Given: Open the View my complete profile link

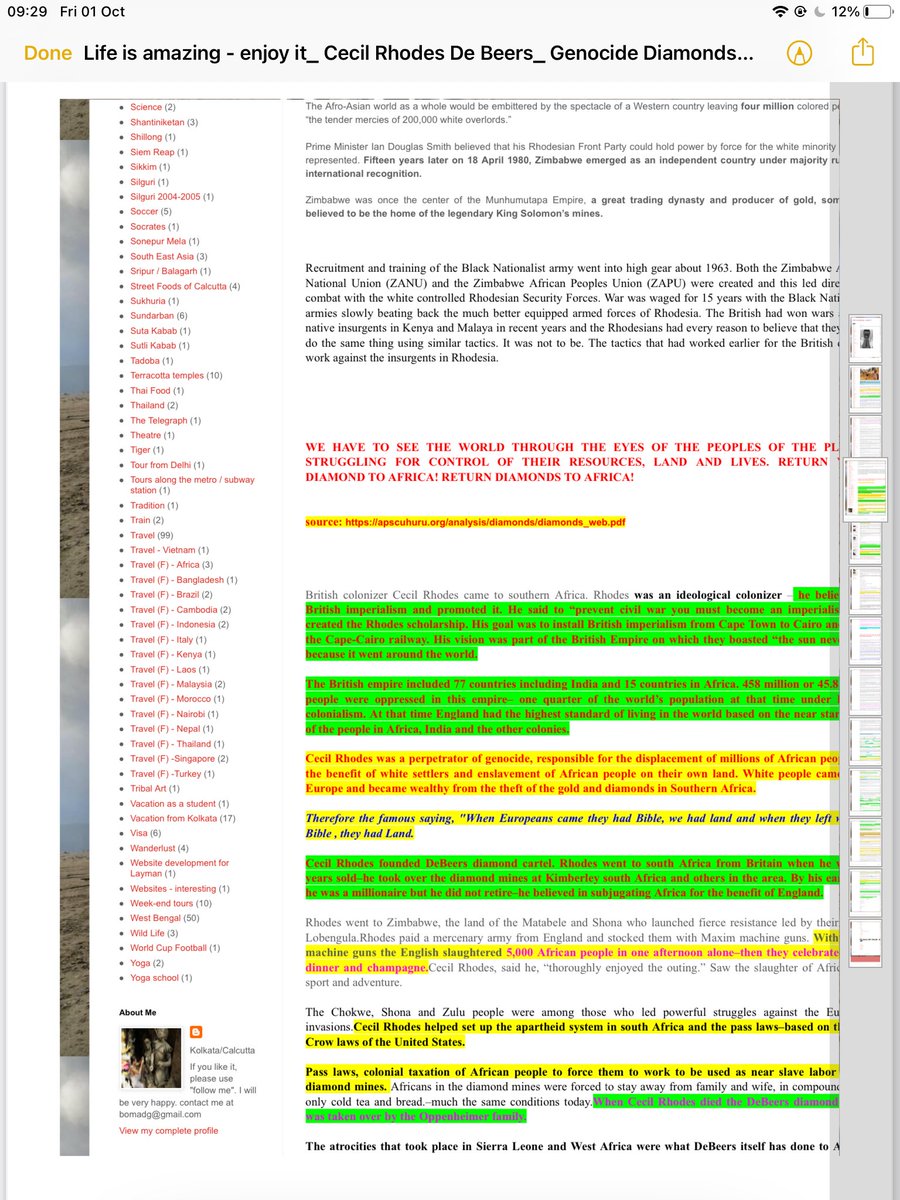Looking at the screenshot, I should [168, 1131].
